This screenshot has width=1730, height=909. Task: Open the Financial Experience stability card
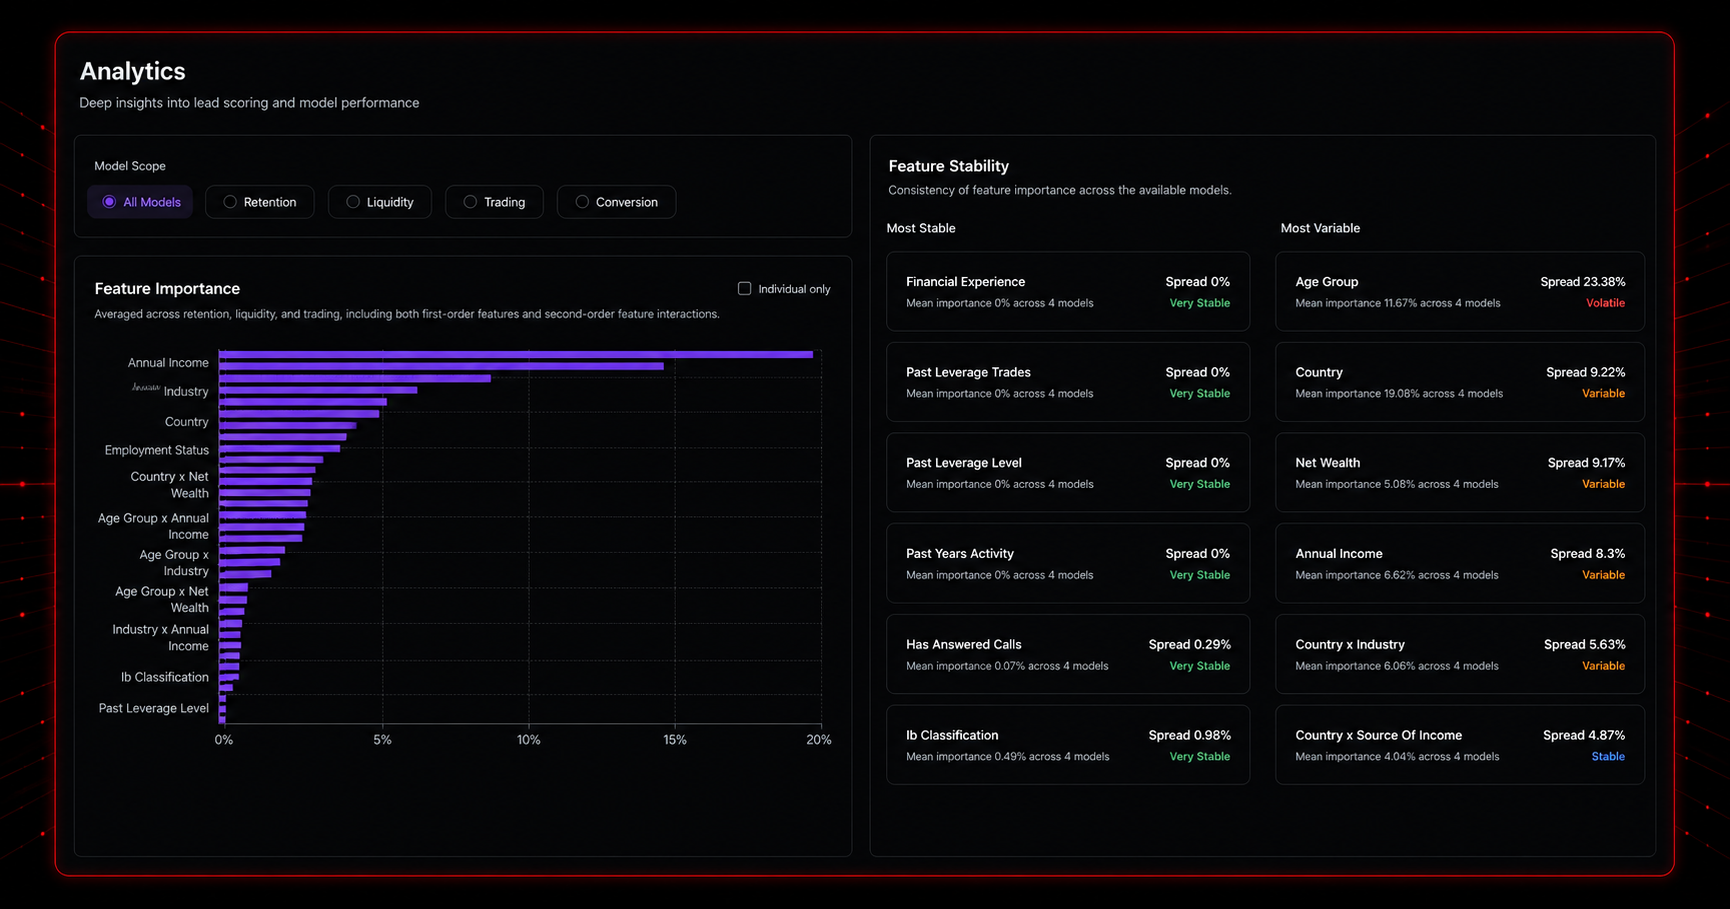(x=1068, y=291)
